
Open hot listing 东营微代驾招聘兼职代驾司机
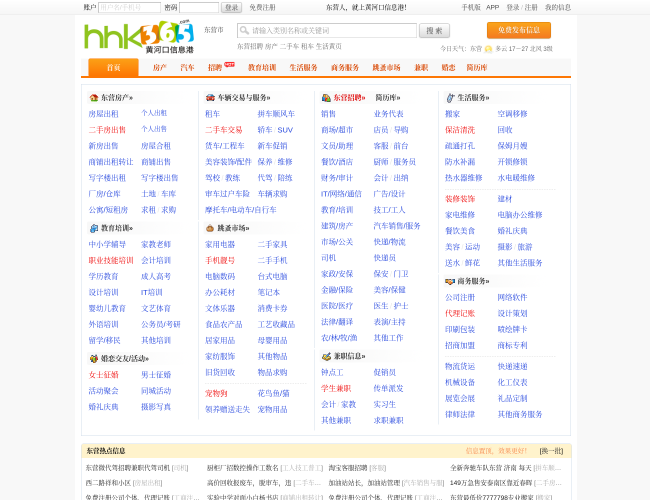pyautogui.click(x=128, y=468)
